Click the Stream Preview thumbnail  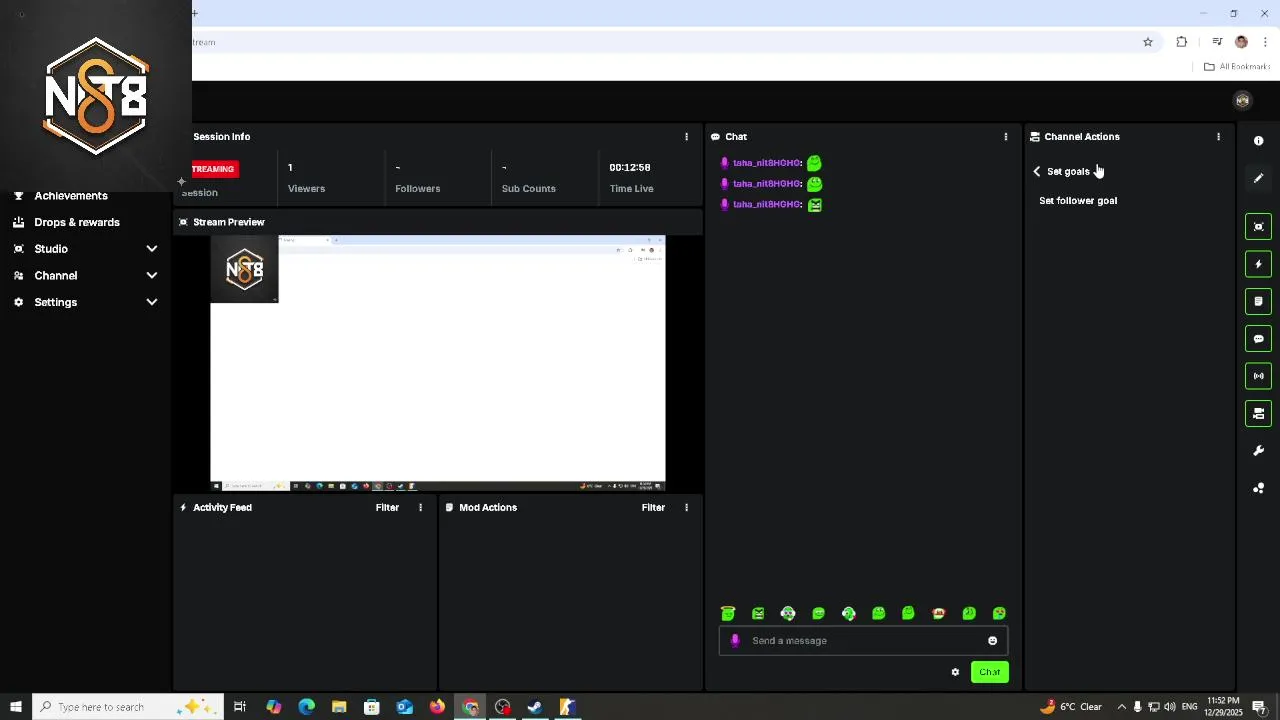point(438,363)
